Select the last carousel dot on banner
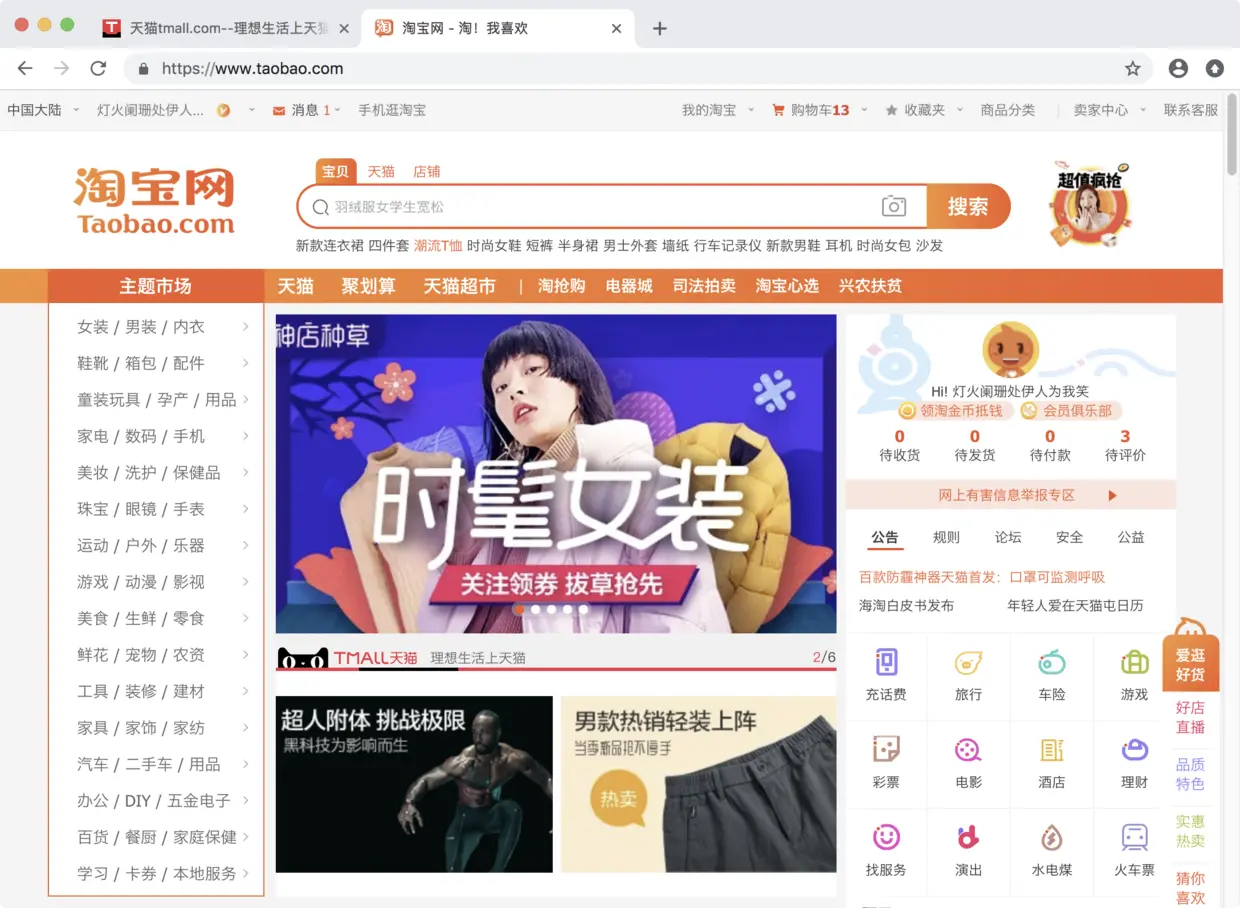1240x908 pixels. point(583,609)
